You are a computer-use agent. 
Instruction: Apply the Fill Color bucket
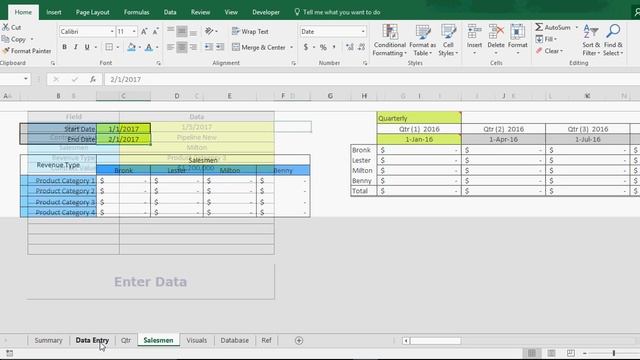[131, 47]
